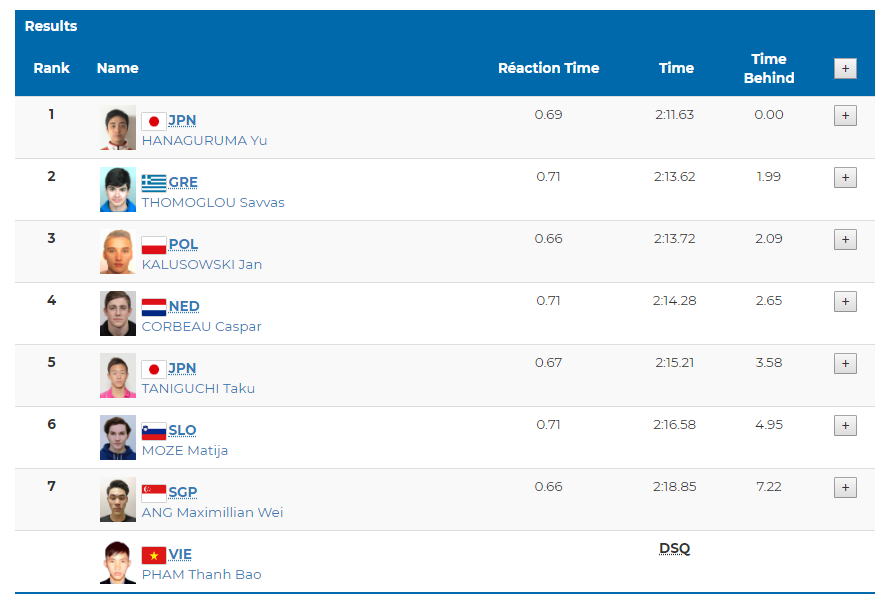
Task: Click the Vietnam flag icon
Action: (x=154, y=555)
